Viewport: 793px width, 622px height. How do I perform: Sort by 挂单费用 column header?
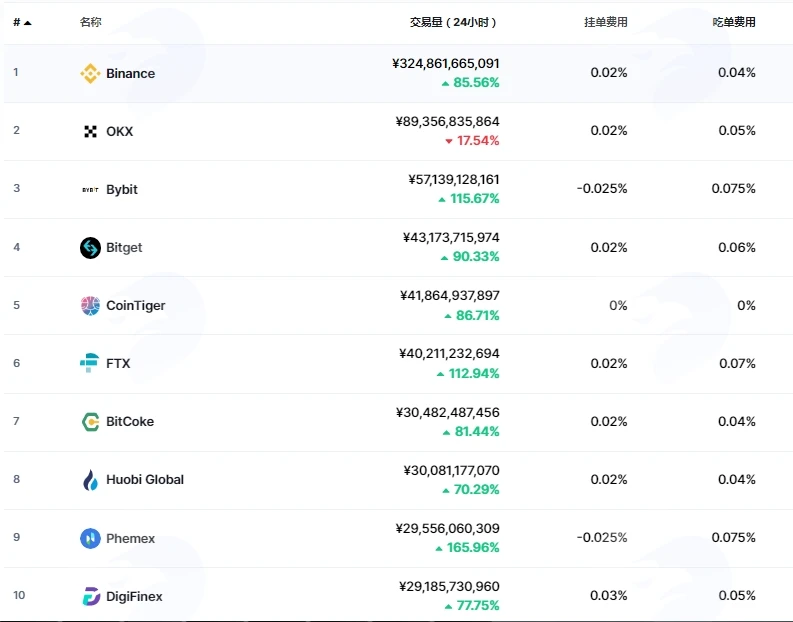click(x=605, y=22)
